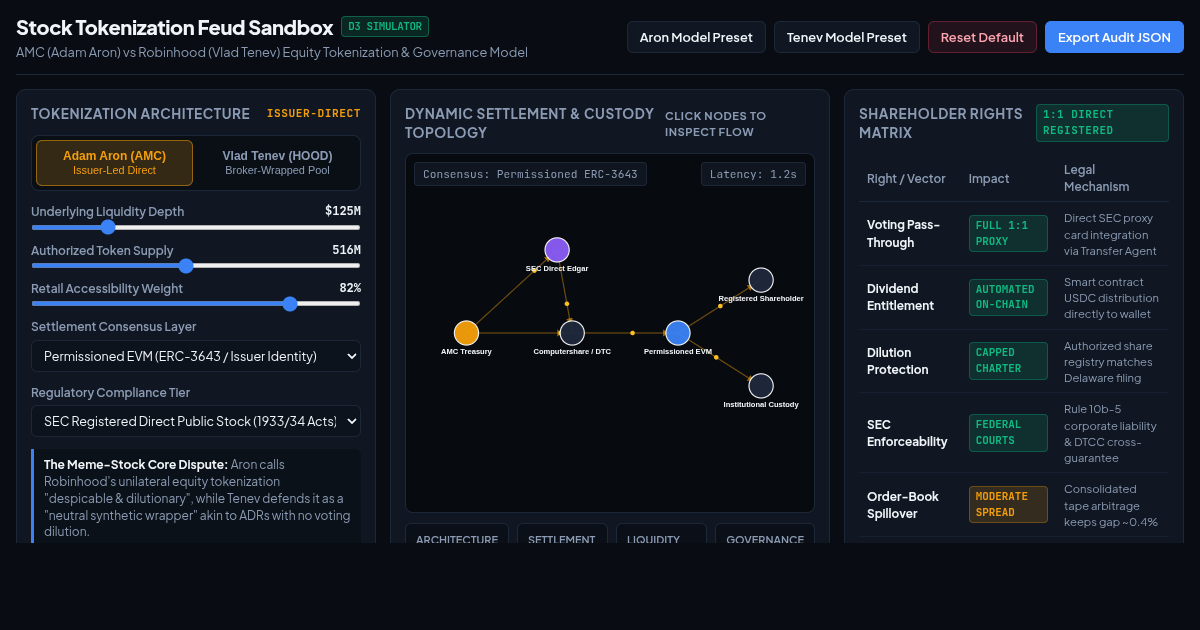The image size is (1200, 630).
Task: Click the $125M liquidity depth value
Action: (343, 211)
